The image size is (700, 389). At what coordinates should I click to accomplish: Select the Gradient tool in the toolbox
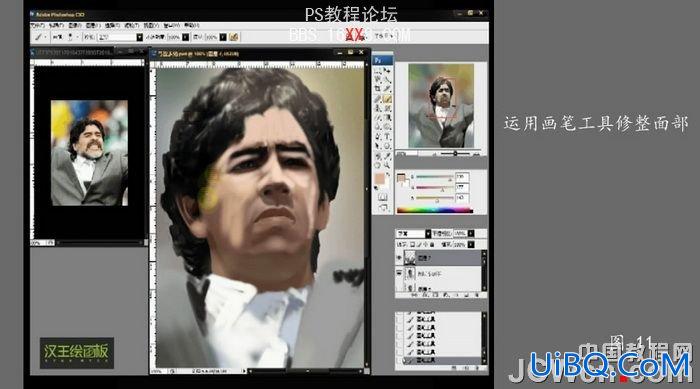point(387,117)
